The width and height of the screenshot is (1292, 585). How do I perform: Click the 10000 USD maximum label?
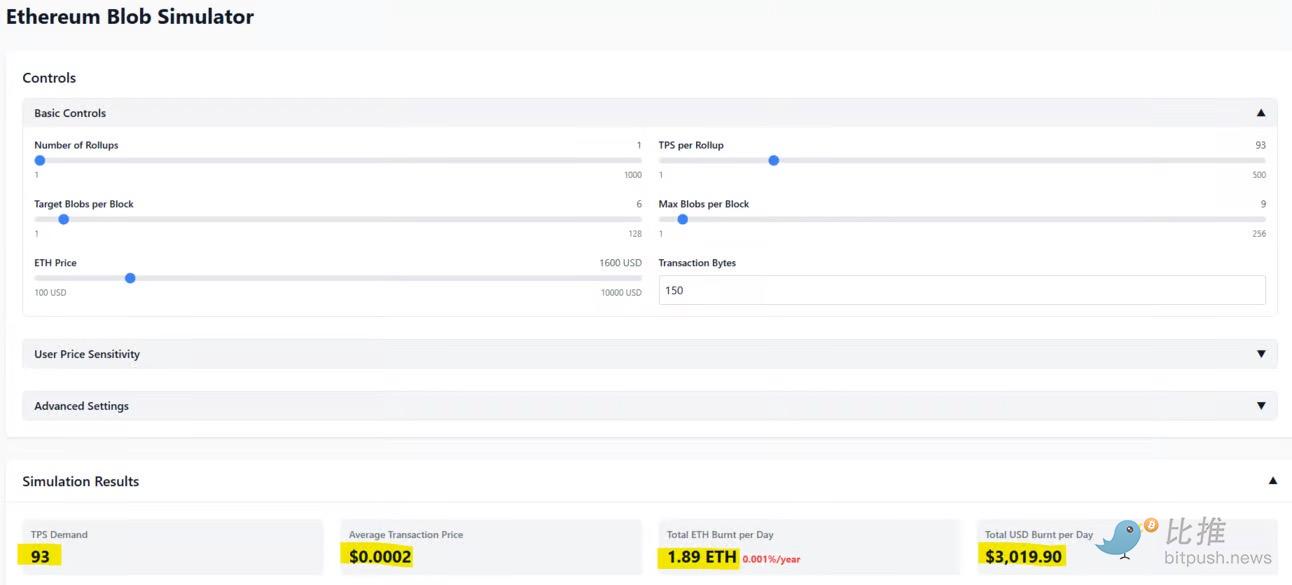(621, 293)
